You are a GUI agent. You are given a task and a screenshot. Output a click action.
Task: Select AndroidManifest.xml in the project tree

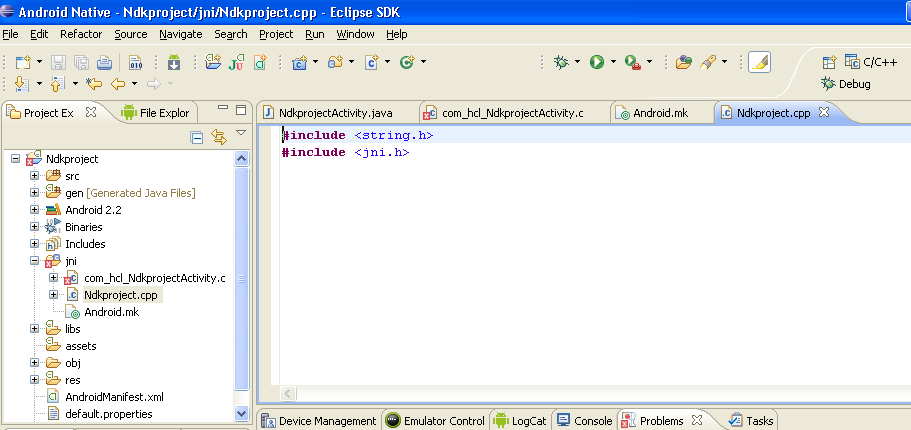click(113, 397)
